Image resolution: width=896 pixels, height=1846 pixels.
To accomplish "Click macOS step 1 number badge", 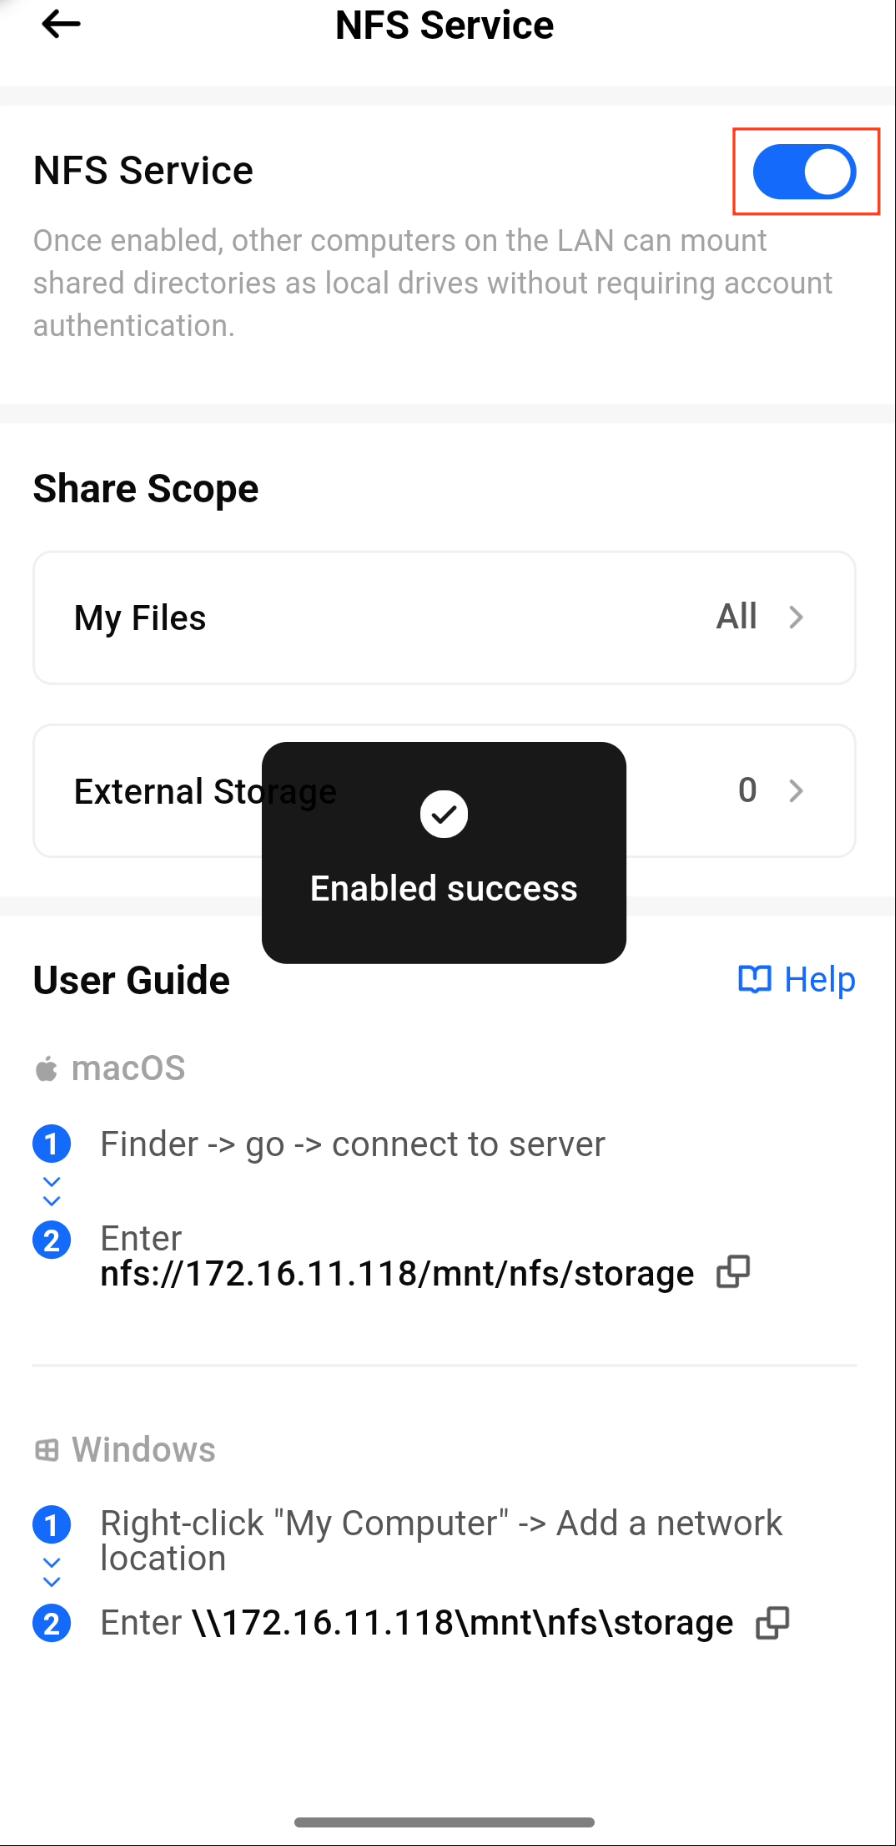I will [x=52, y=1144].
